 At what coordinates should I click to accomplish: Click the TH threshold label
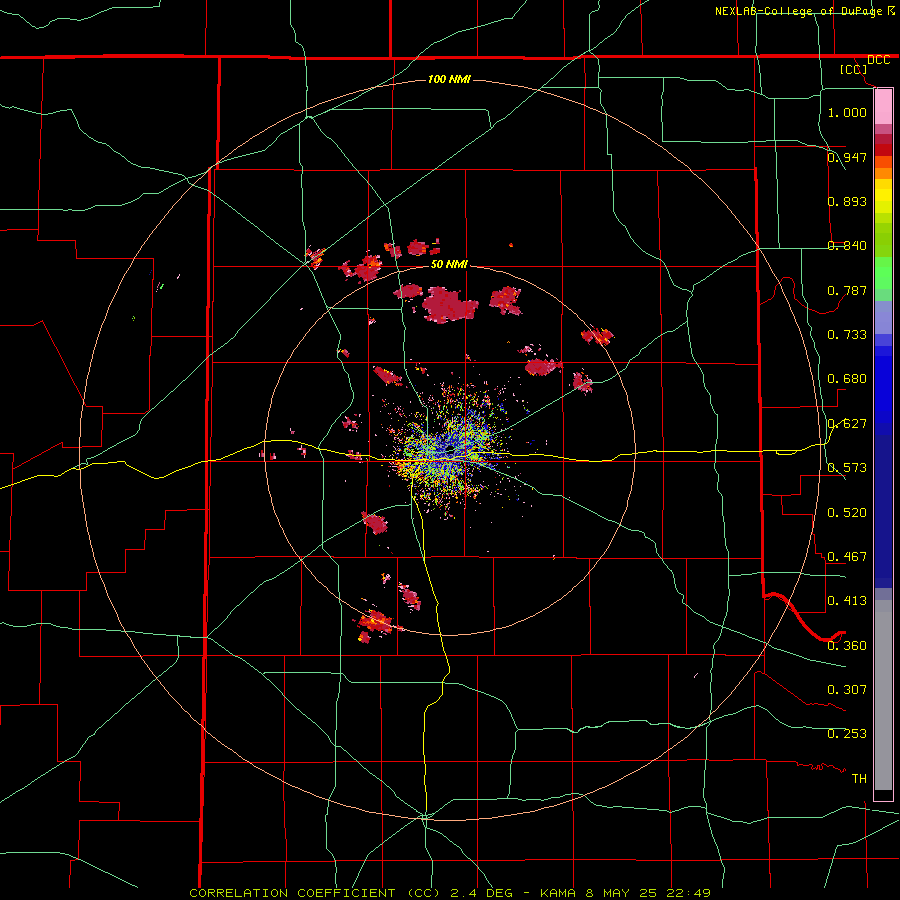[859, 779]
